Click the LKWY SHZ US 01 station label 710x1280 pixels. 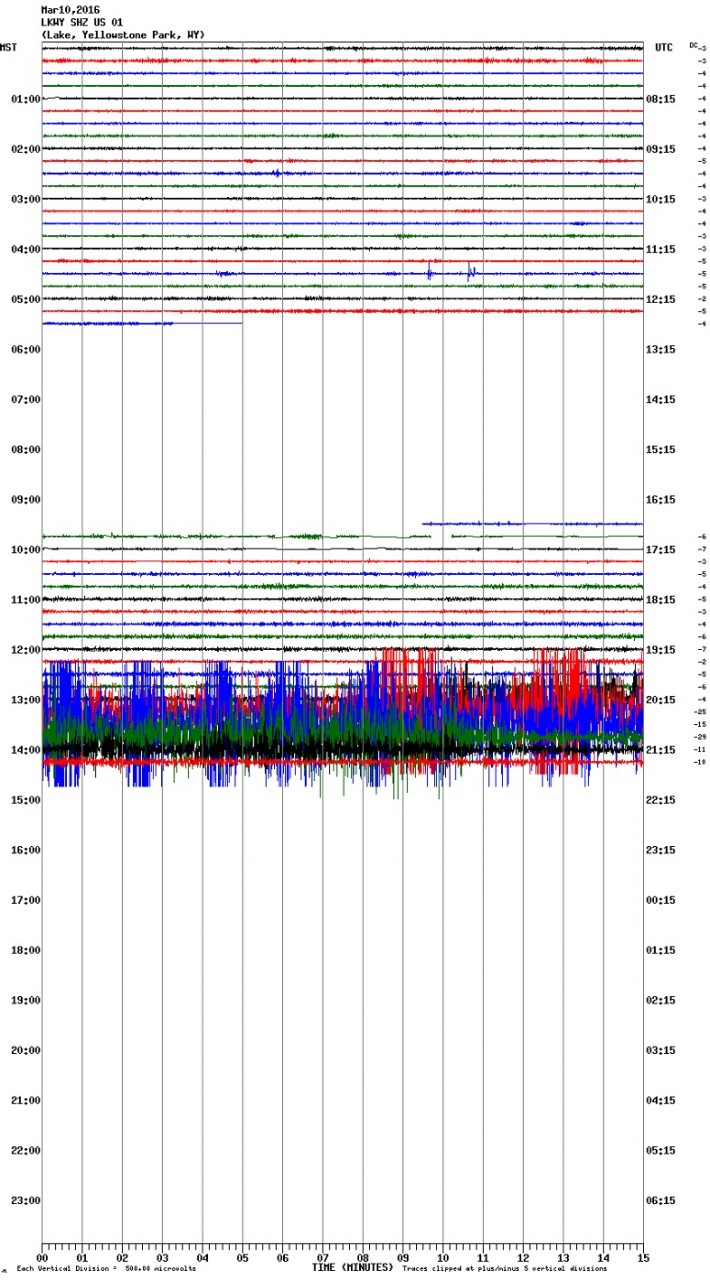point(82,22)
